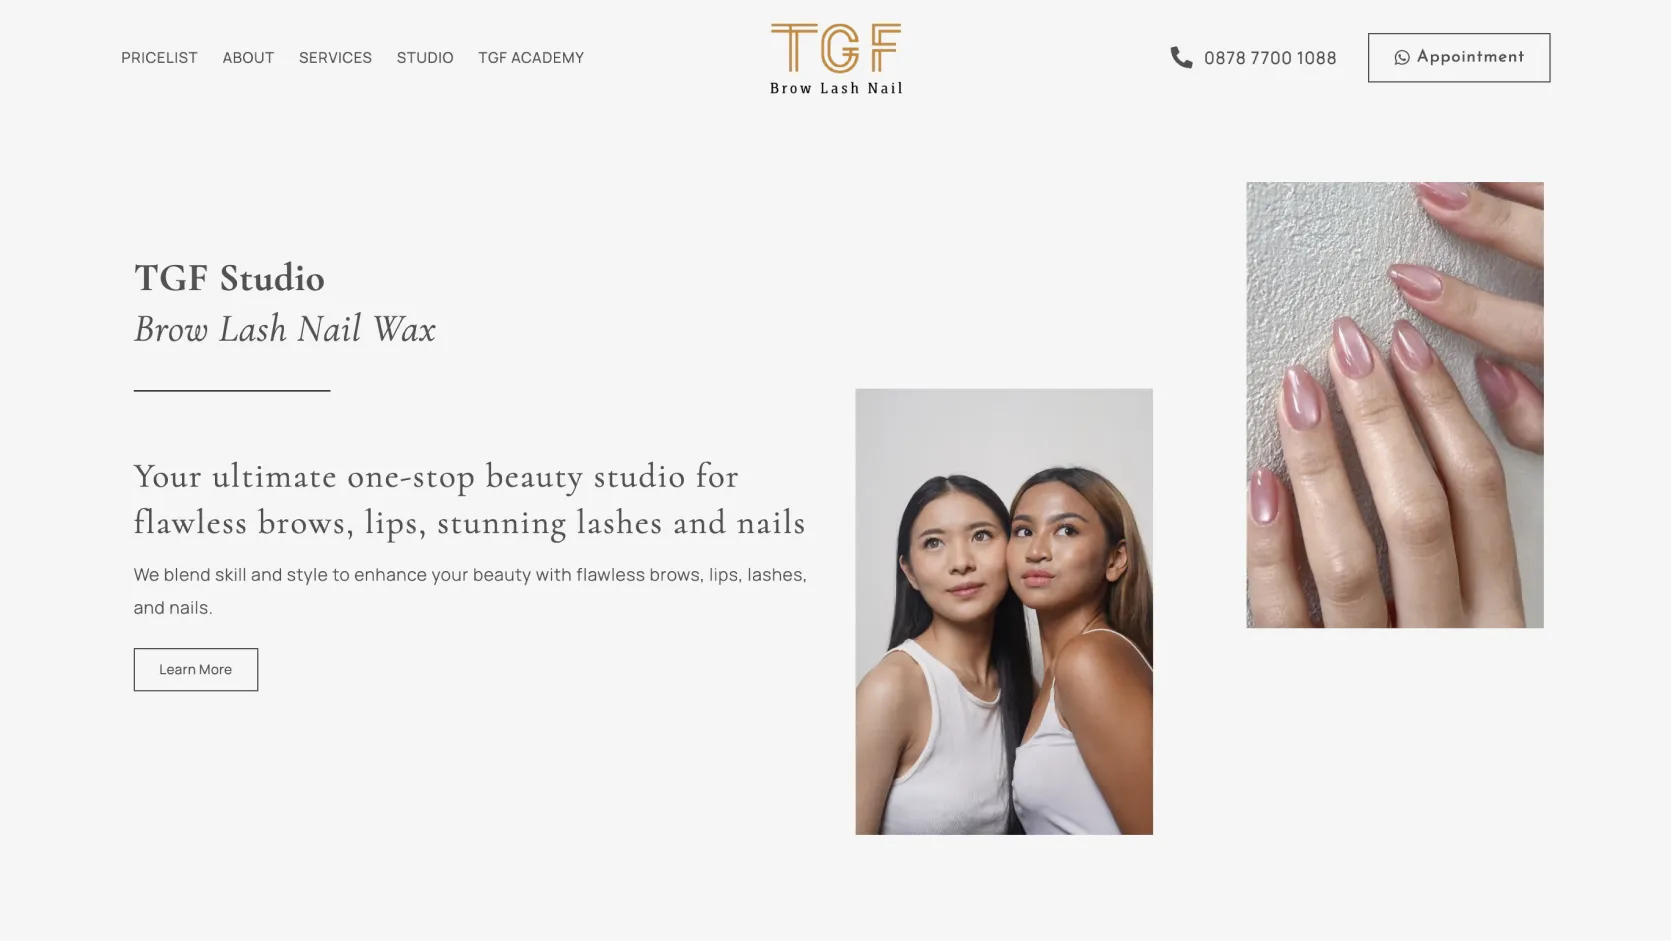
Task: Click the pink nails photo
Action: 1395,405
